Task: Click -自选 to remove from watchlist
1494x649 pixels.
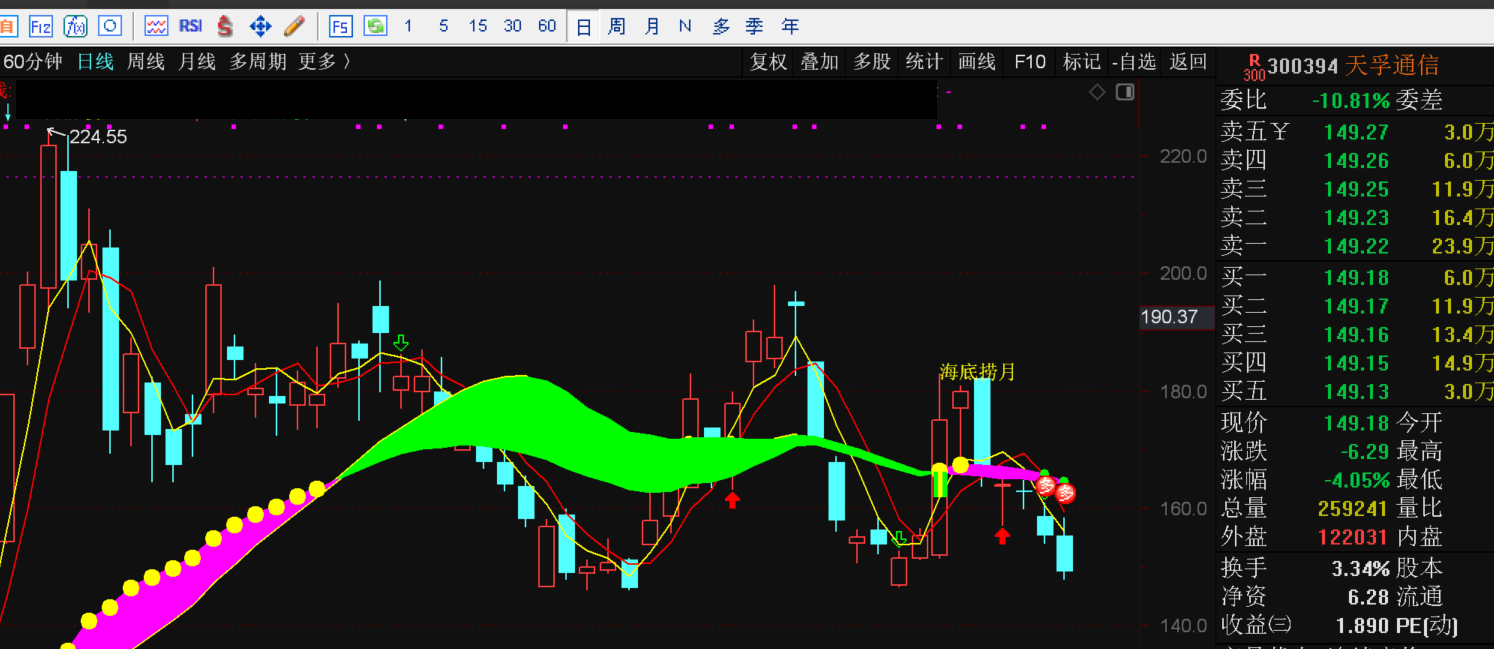Action: 1134,62
